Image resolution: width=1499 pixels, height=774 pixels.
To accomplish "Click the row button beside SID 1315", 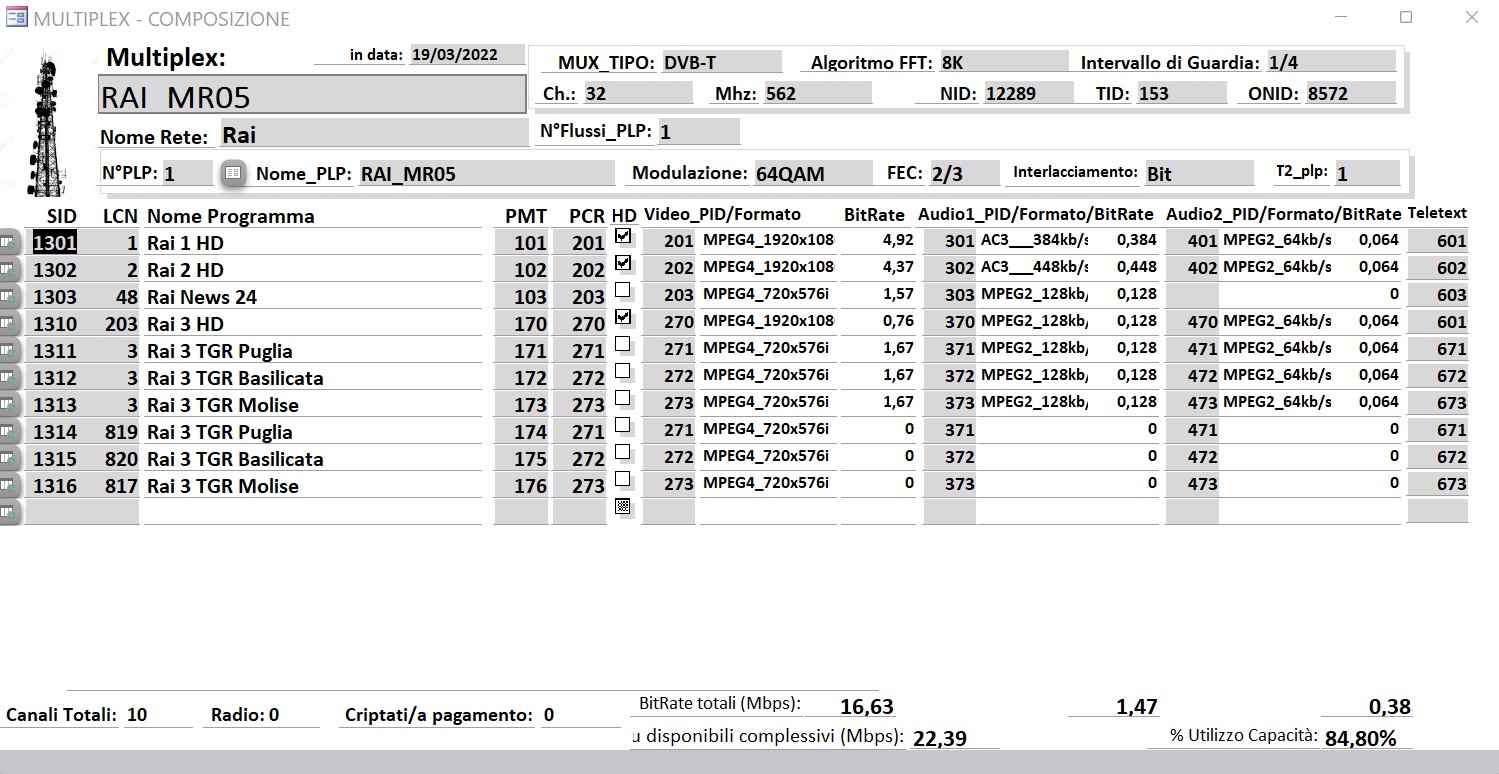I will [10, 458].
